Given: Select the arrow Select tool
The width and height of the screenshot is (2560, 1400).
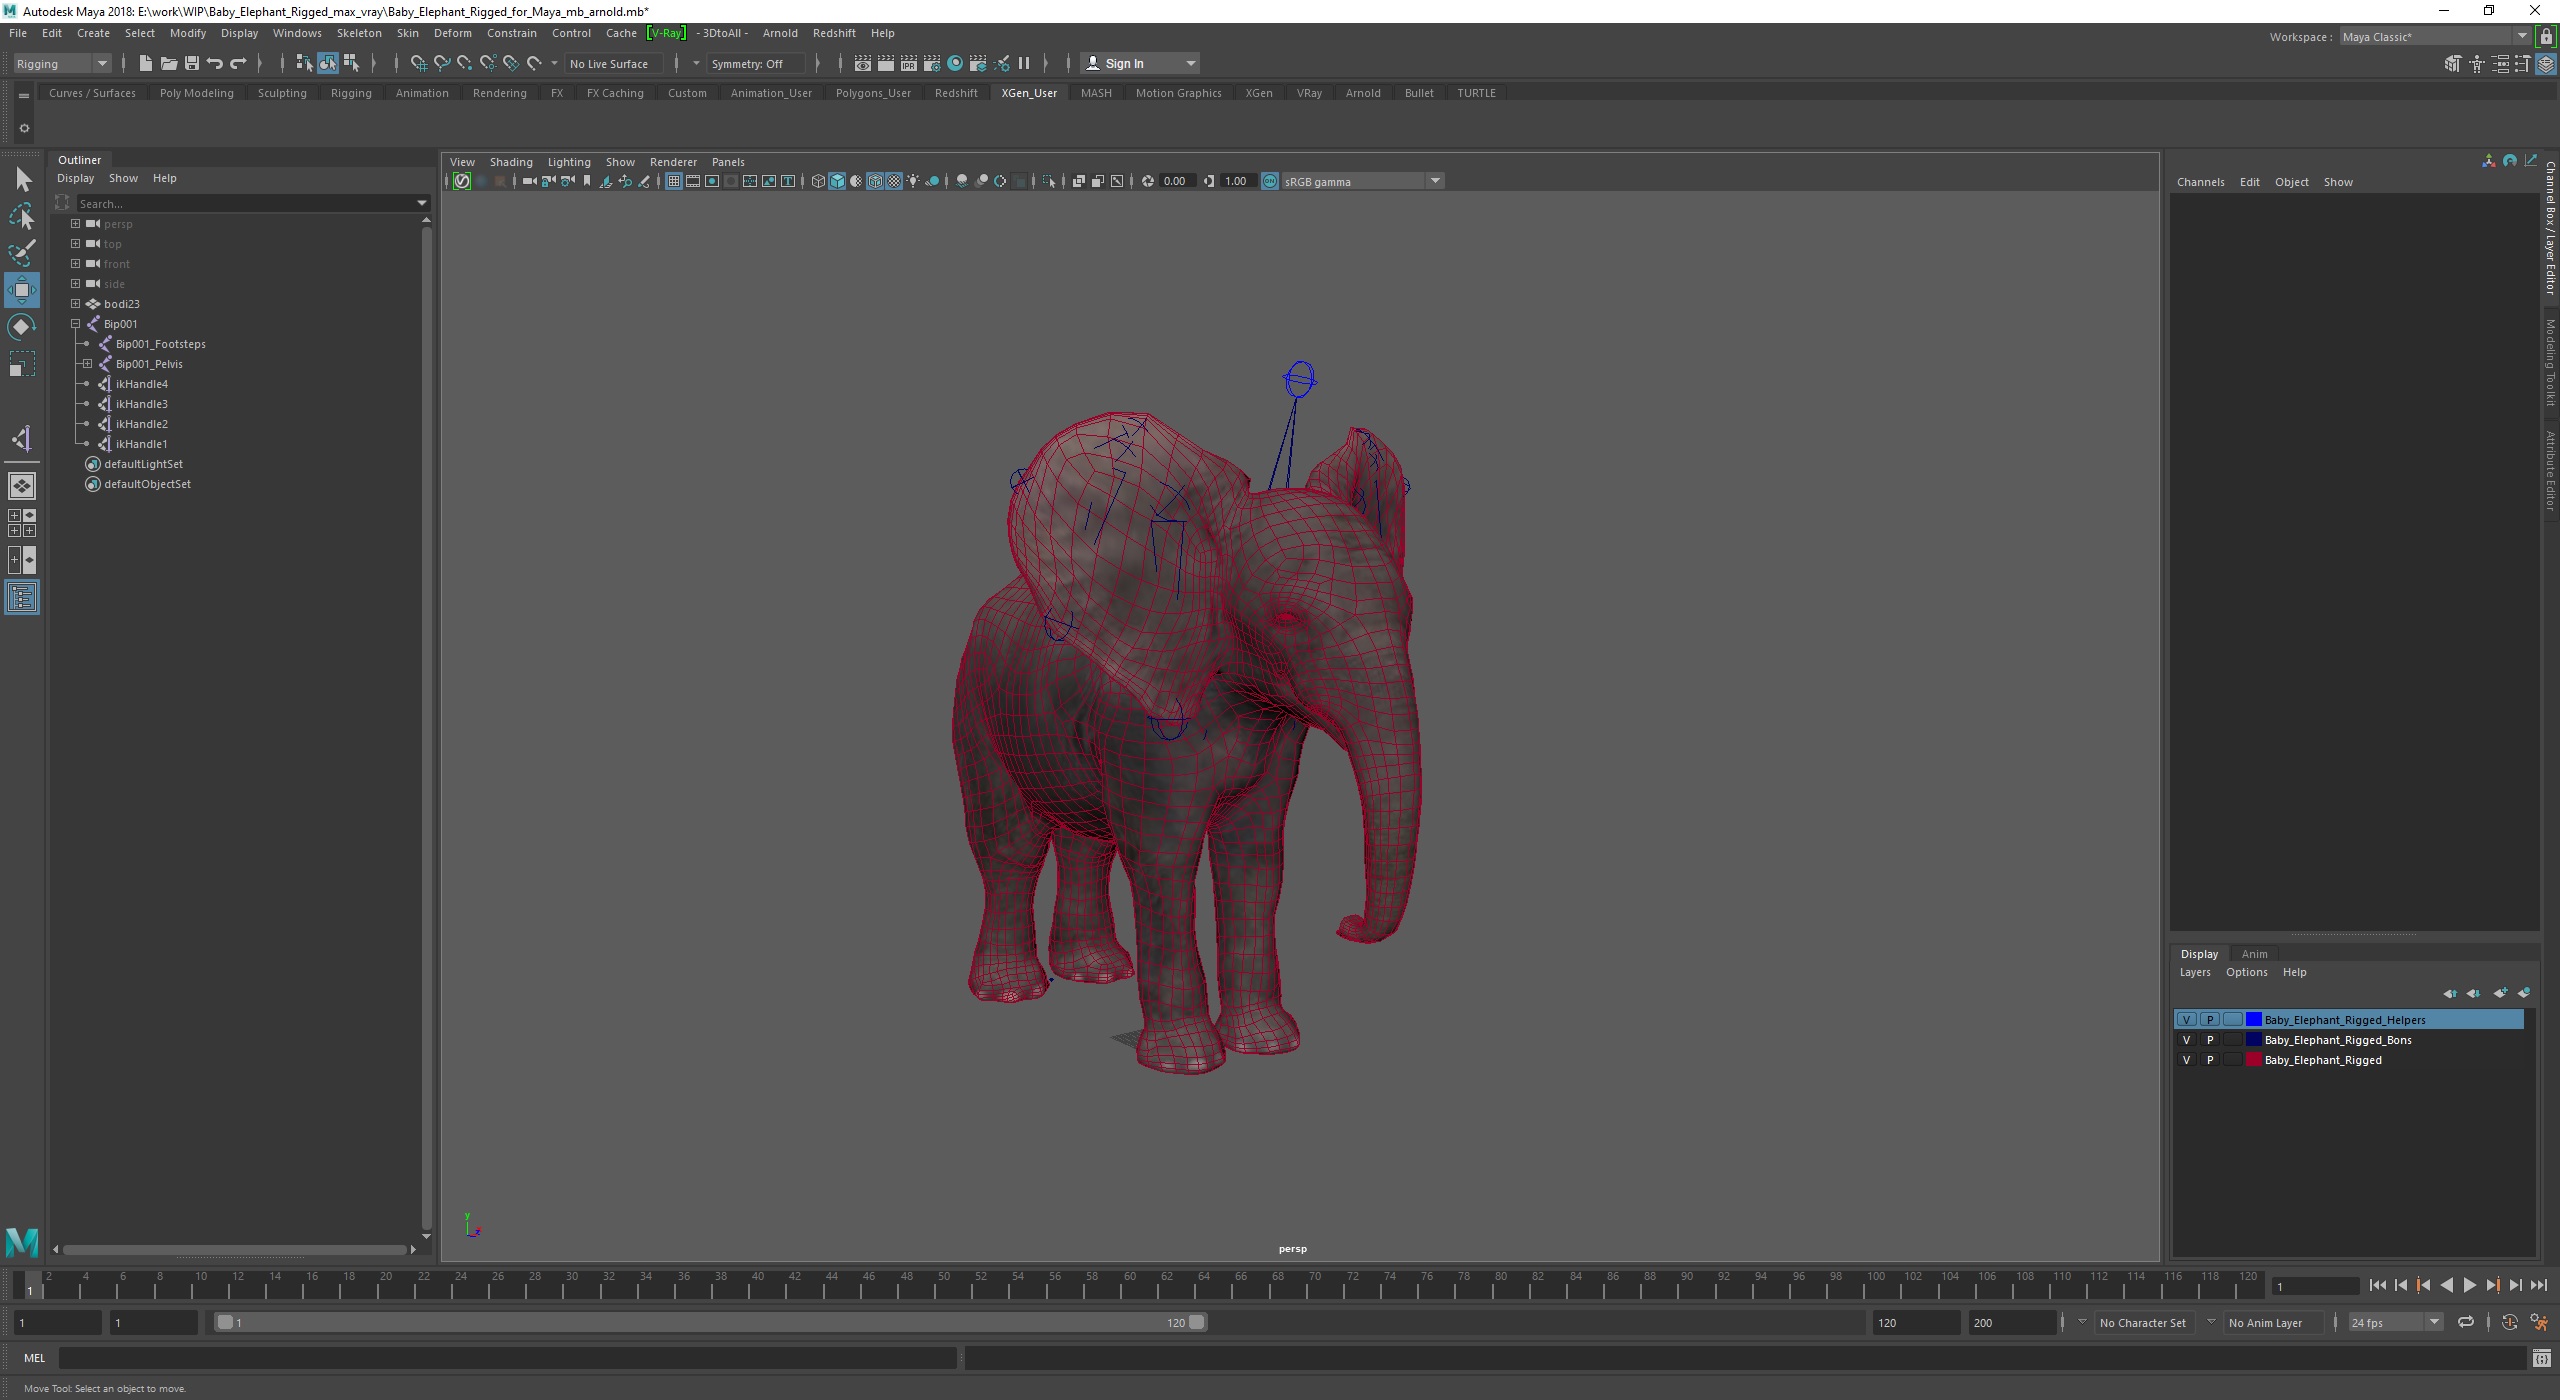Looking at the screenshot, I should 22,179.
